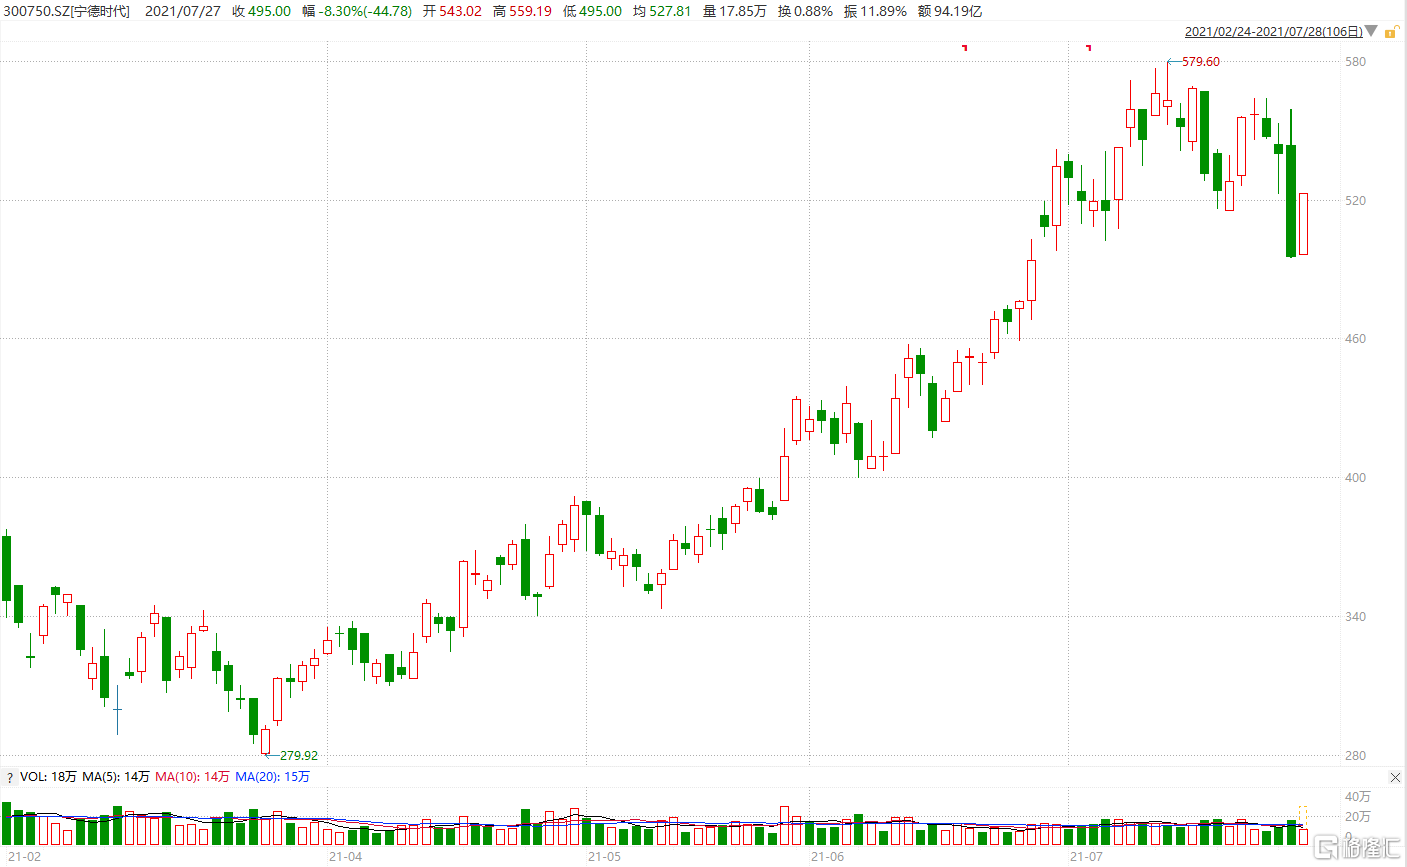Screen dimensions: 1407x867
Task: Click the high price 高 559.19
Action: 522,11
